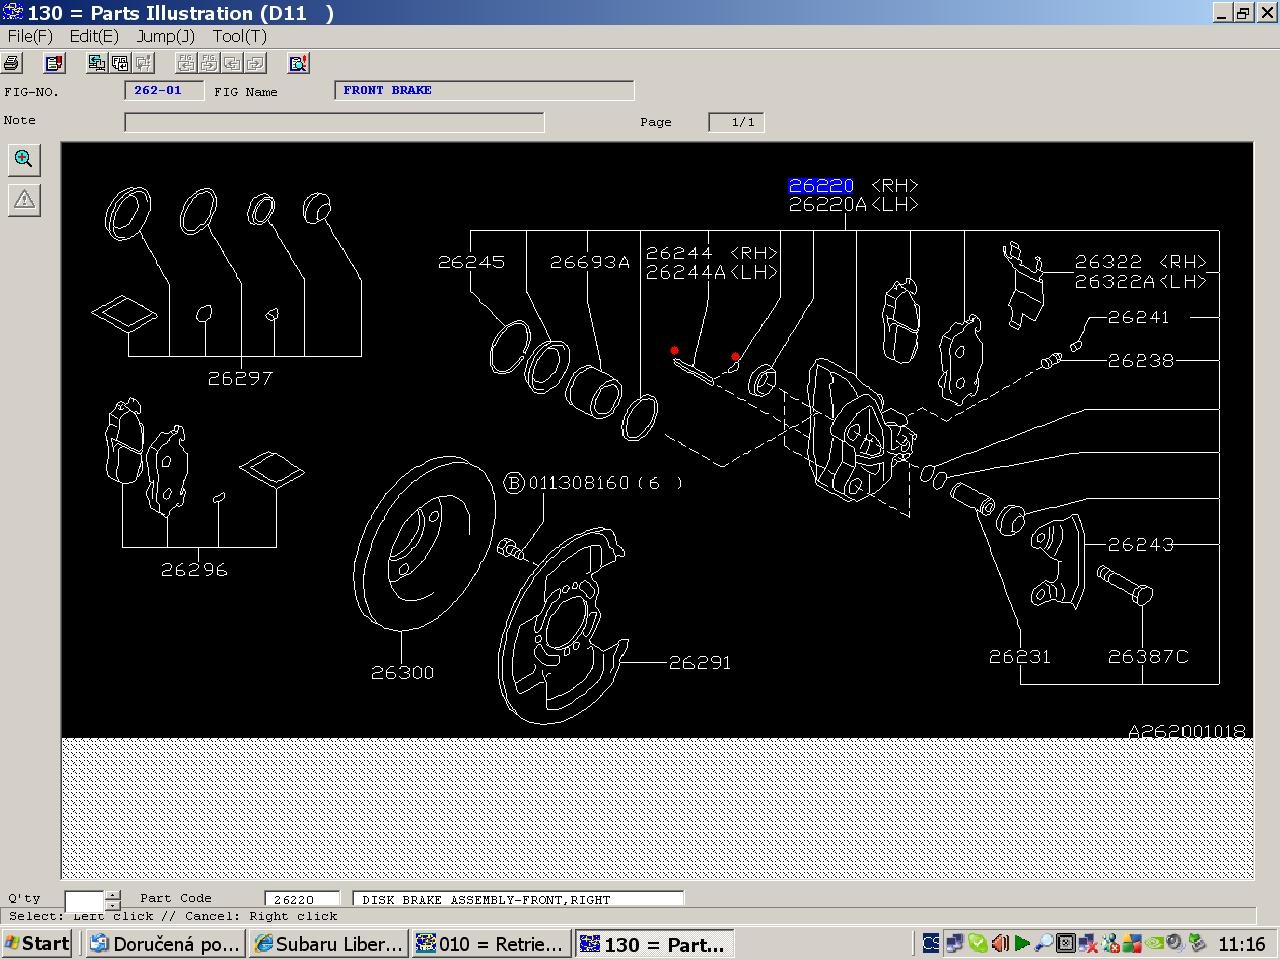
Task: Click the warning triangle icon beside illustration
Action: tap(24, 199)
